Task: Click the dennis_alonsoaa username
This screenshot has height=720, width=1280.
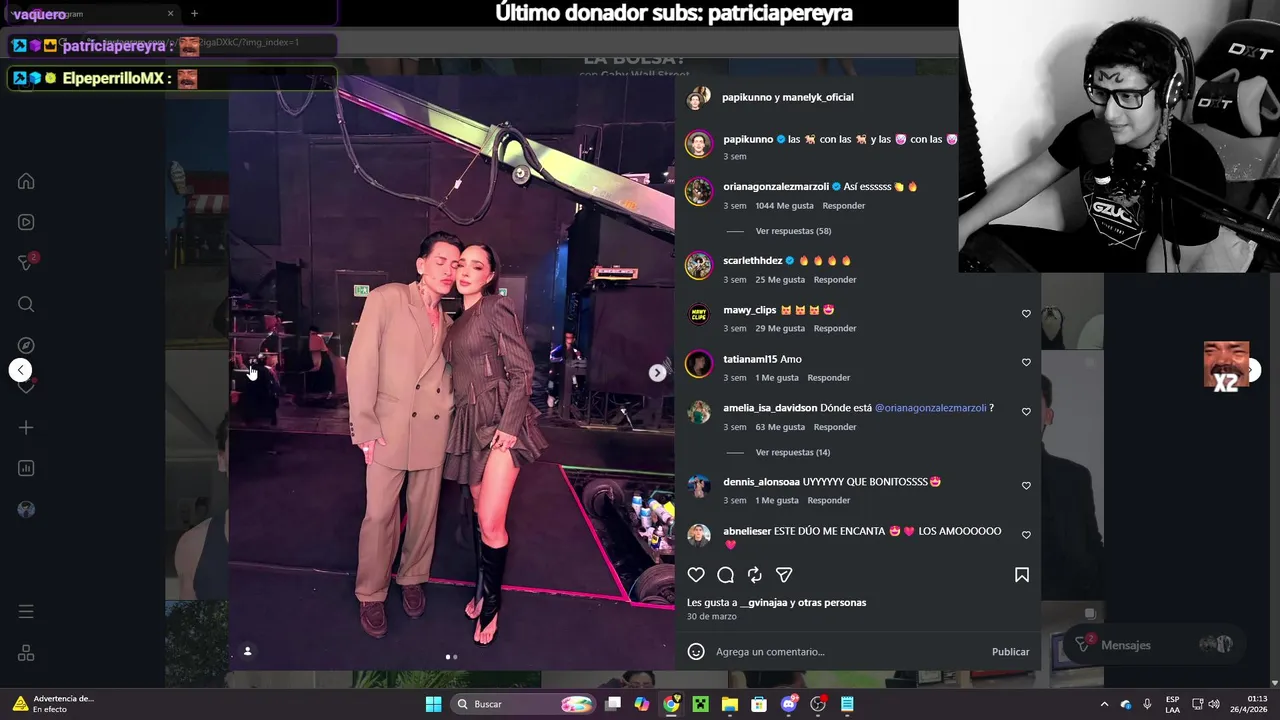Action: click(x=761, y=482)
